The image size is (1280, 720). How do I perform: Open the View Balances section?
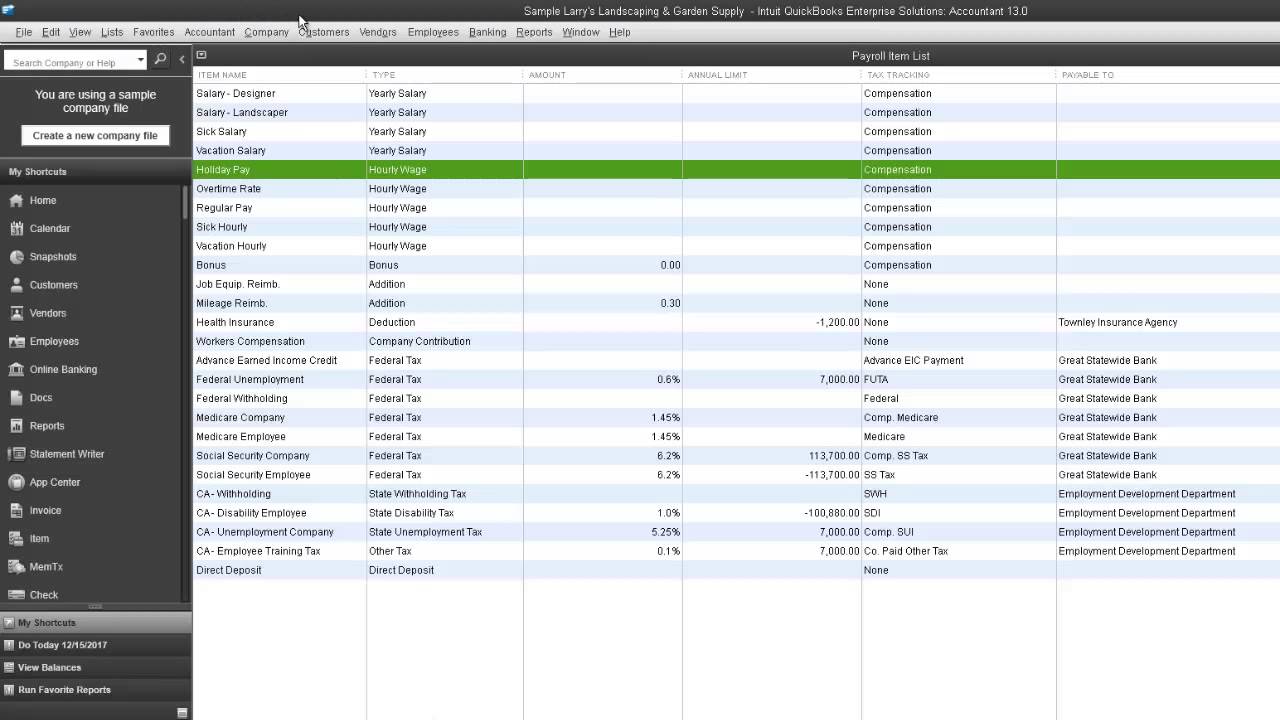[96, 667]
